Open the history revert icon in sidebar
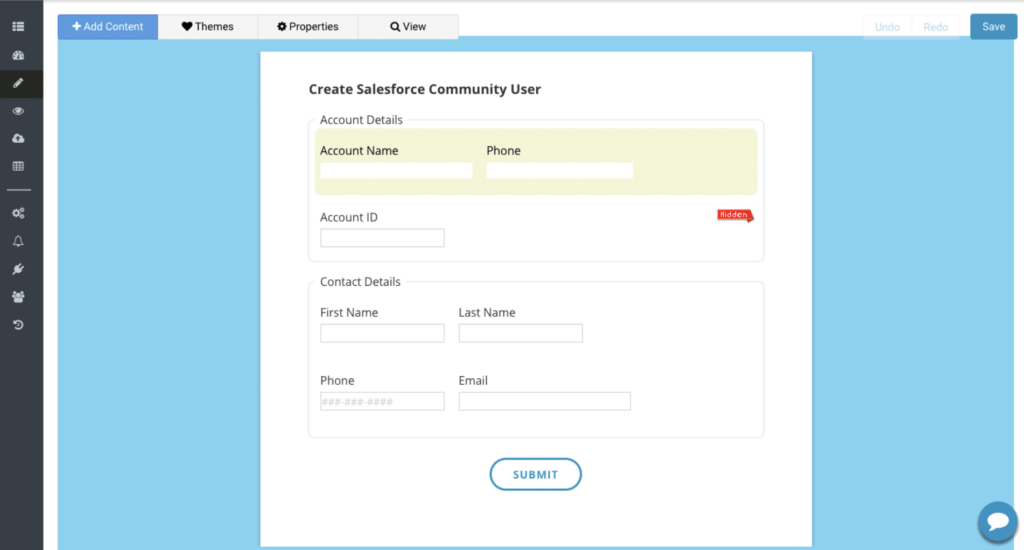 (x=18, y=325)
